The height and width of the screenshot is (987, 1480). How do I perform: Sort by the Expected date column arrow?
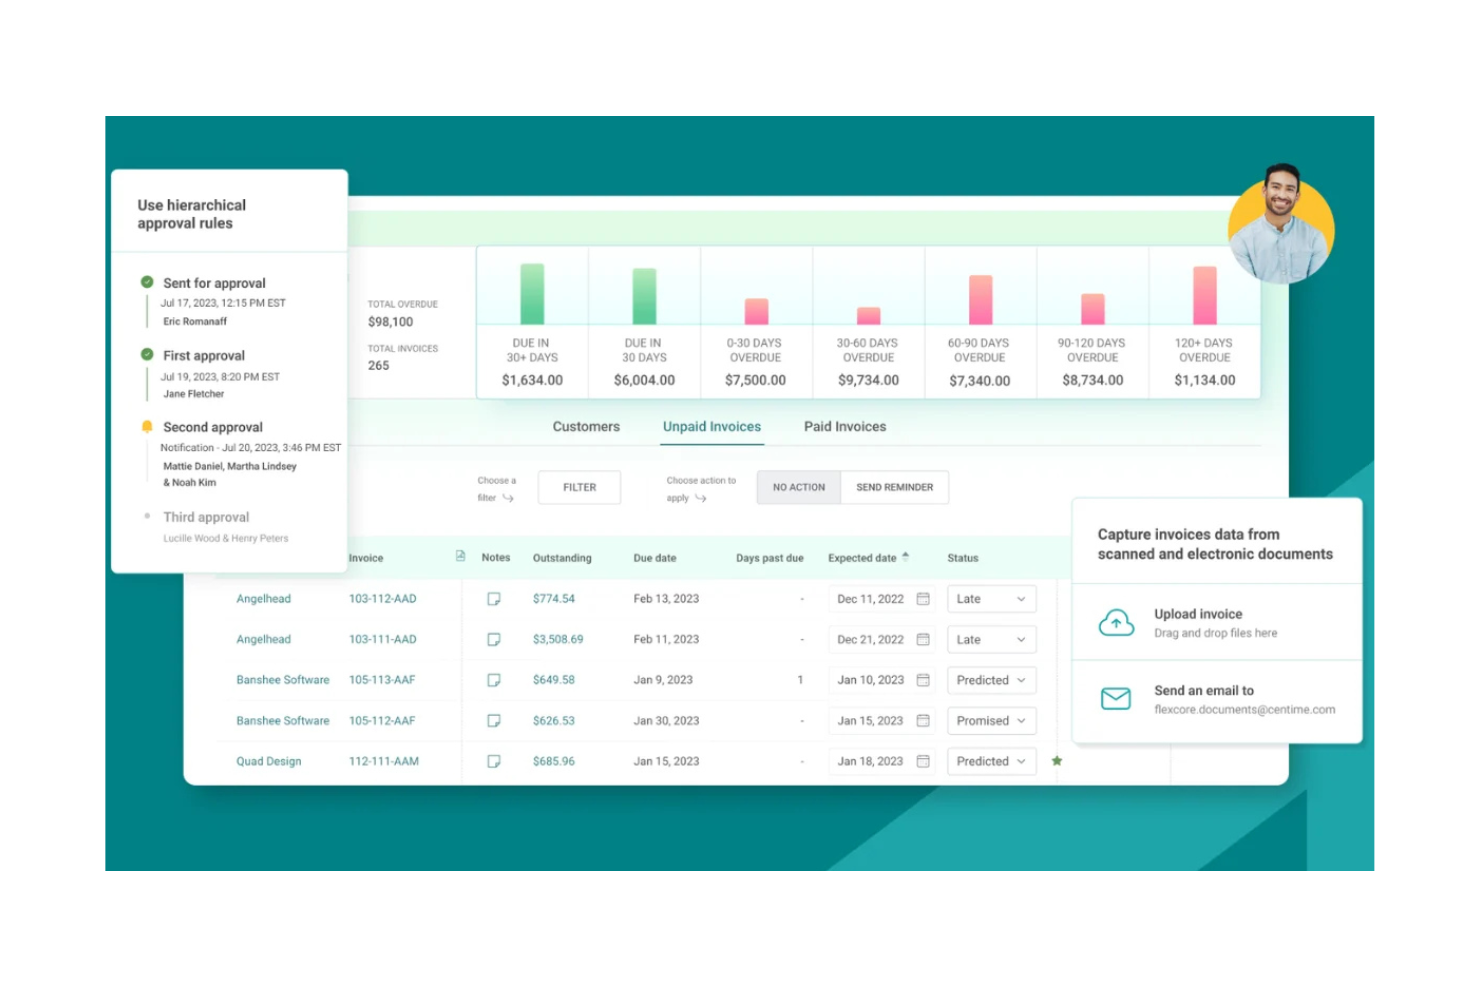(x=906, y=554)
